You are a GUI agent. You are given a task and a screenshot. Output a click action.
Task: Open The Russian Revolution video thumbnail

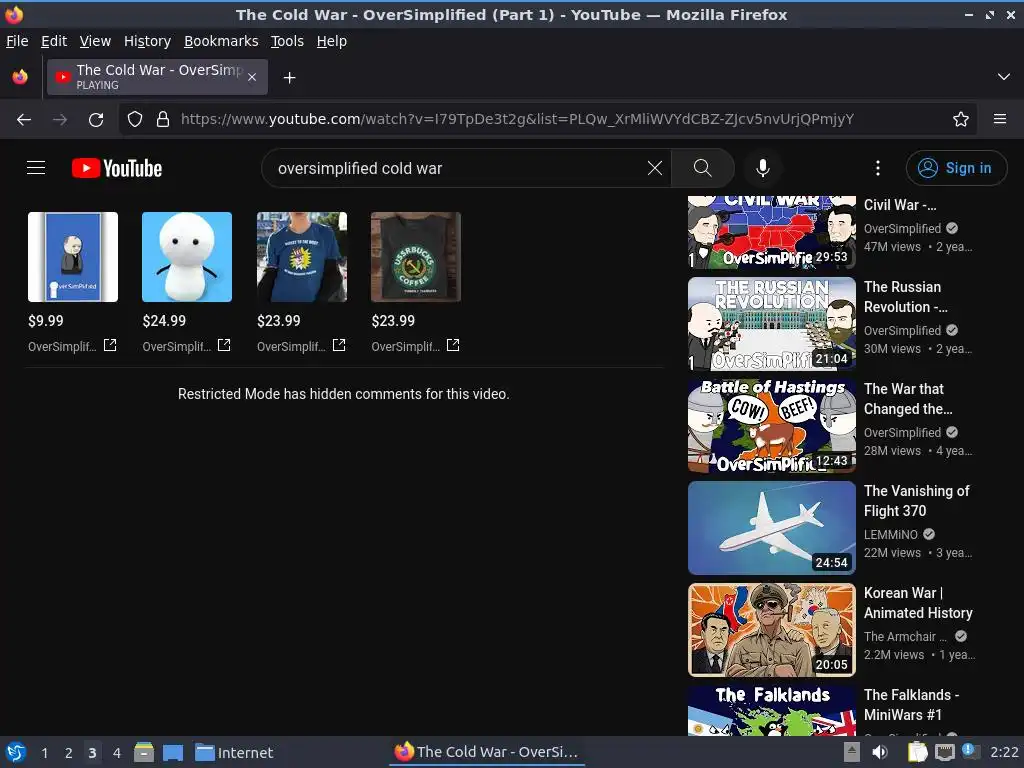coord(772,324)
